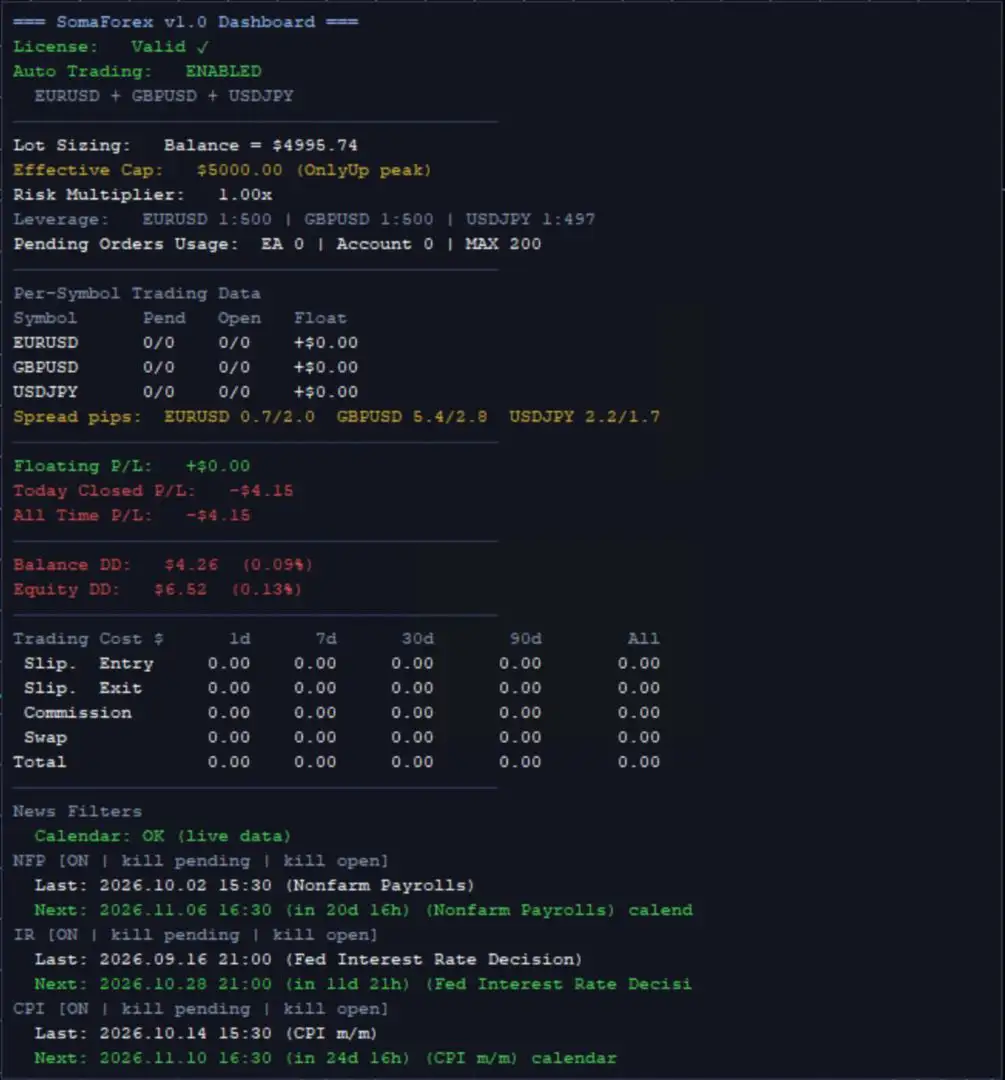The width and height of the screenshot is (1005, 1080).
Task: Click the Slip. Entry row label
Action: coord(89,664)
